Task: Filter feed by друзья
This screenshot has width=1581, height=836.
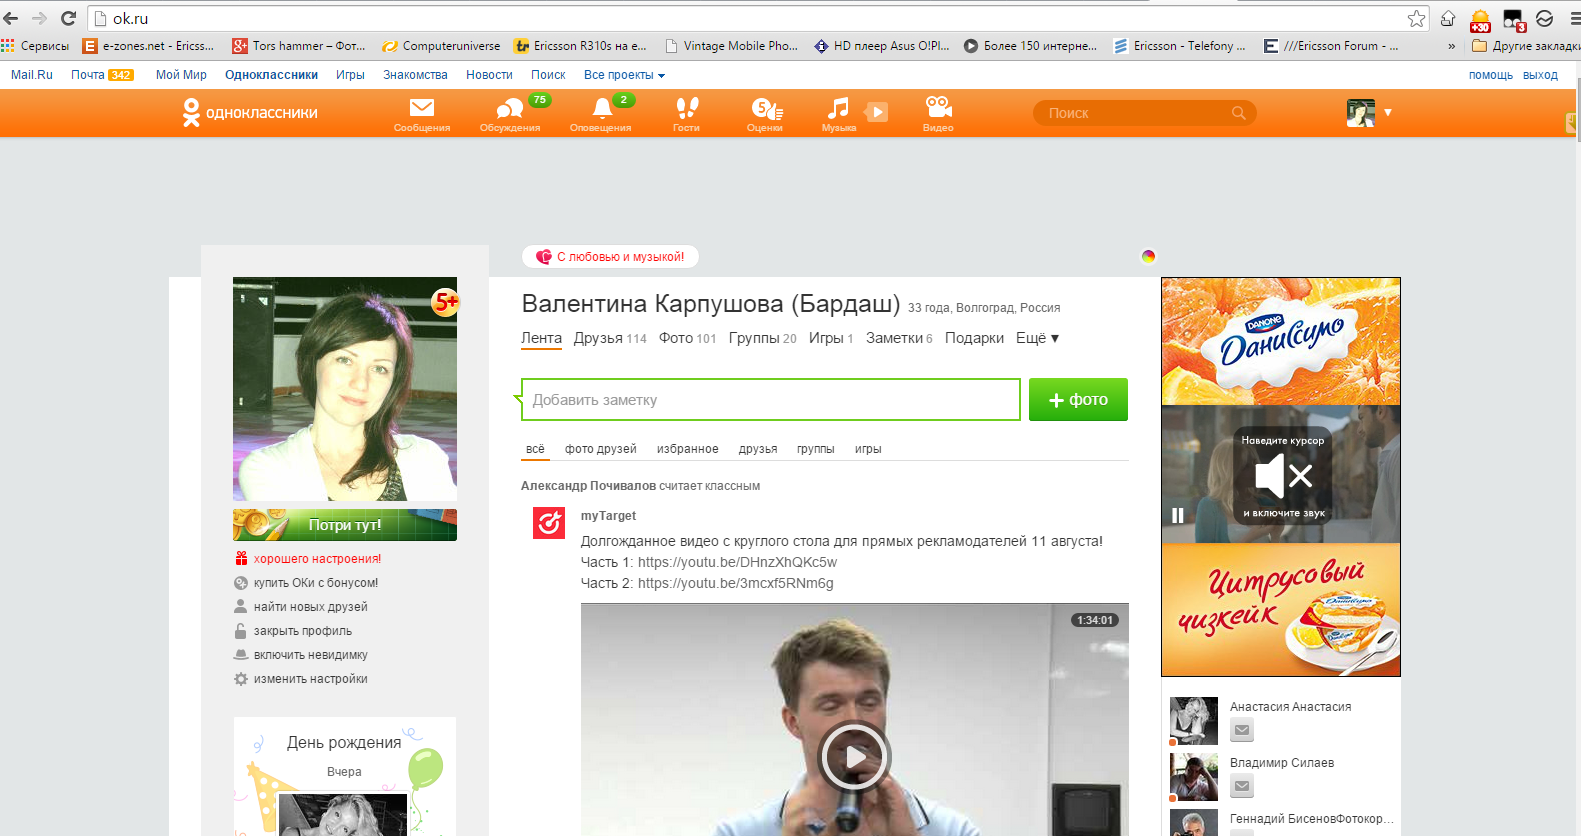Action: point(758,449)
